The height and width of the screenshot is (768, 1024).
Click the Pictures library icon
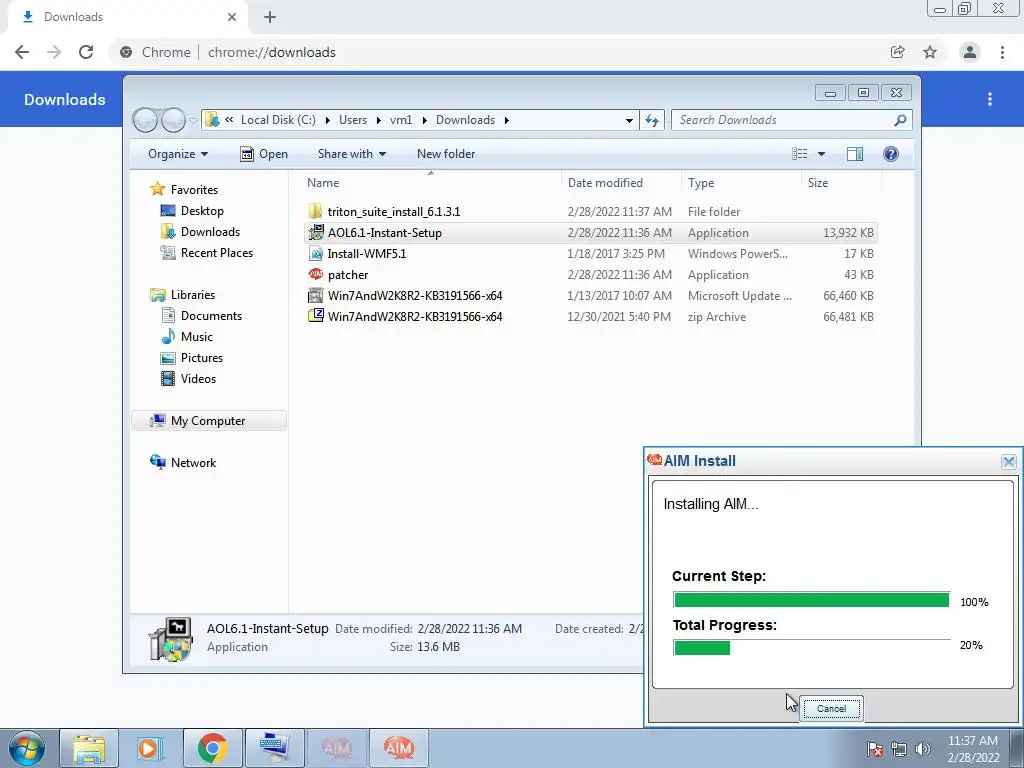[168, 358]
